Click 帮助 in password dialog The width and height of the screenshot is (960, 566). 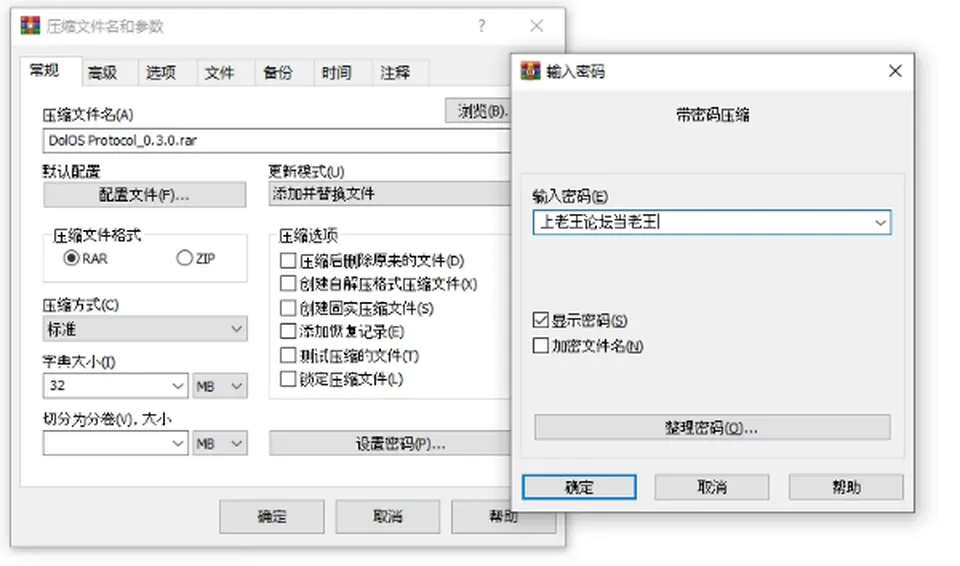tap(846, 488)
